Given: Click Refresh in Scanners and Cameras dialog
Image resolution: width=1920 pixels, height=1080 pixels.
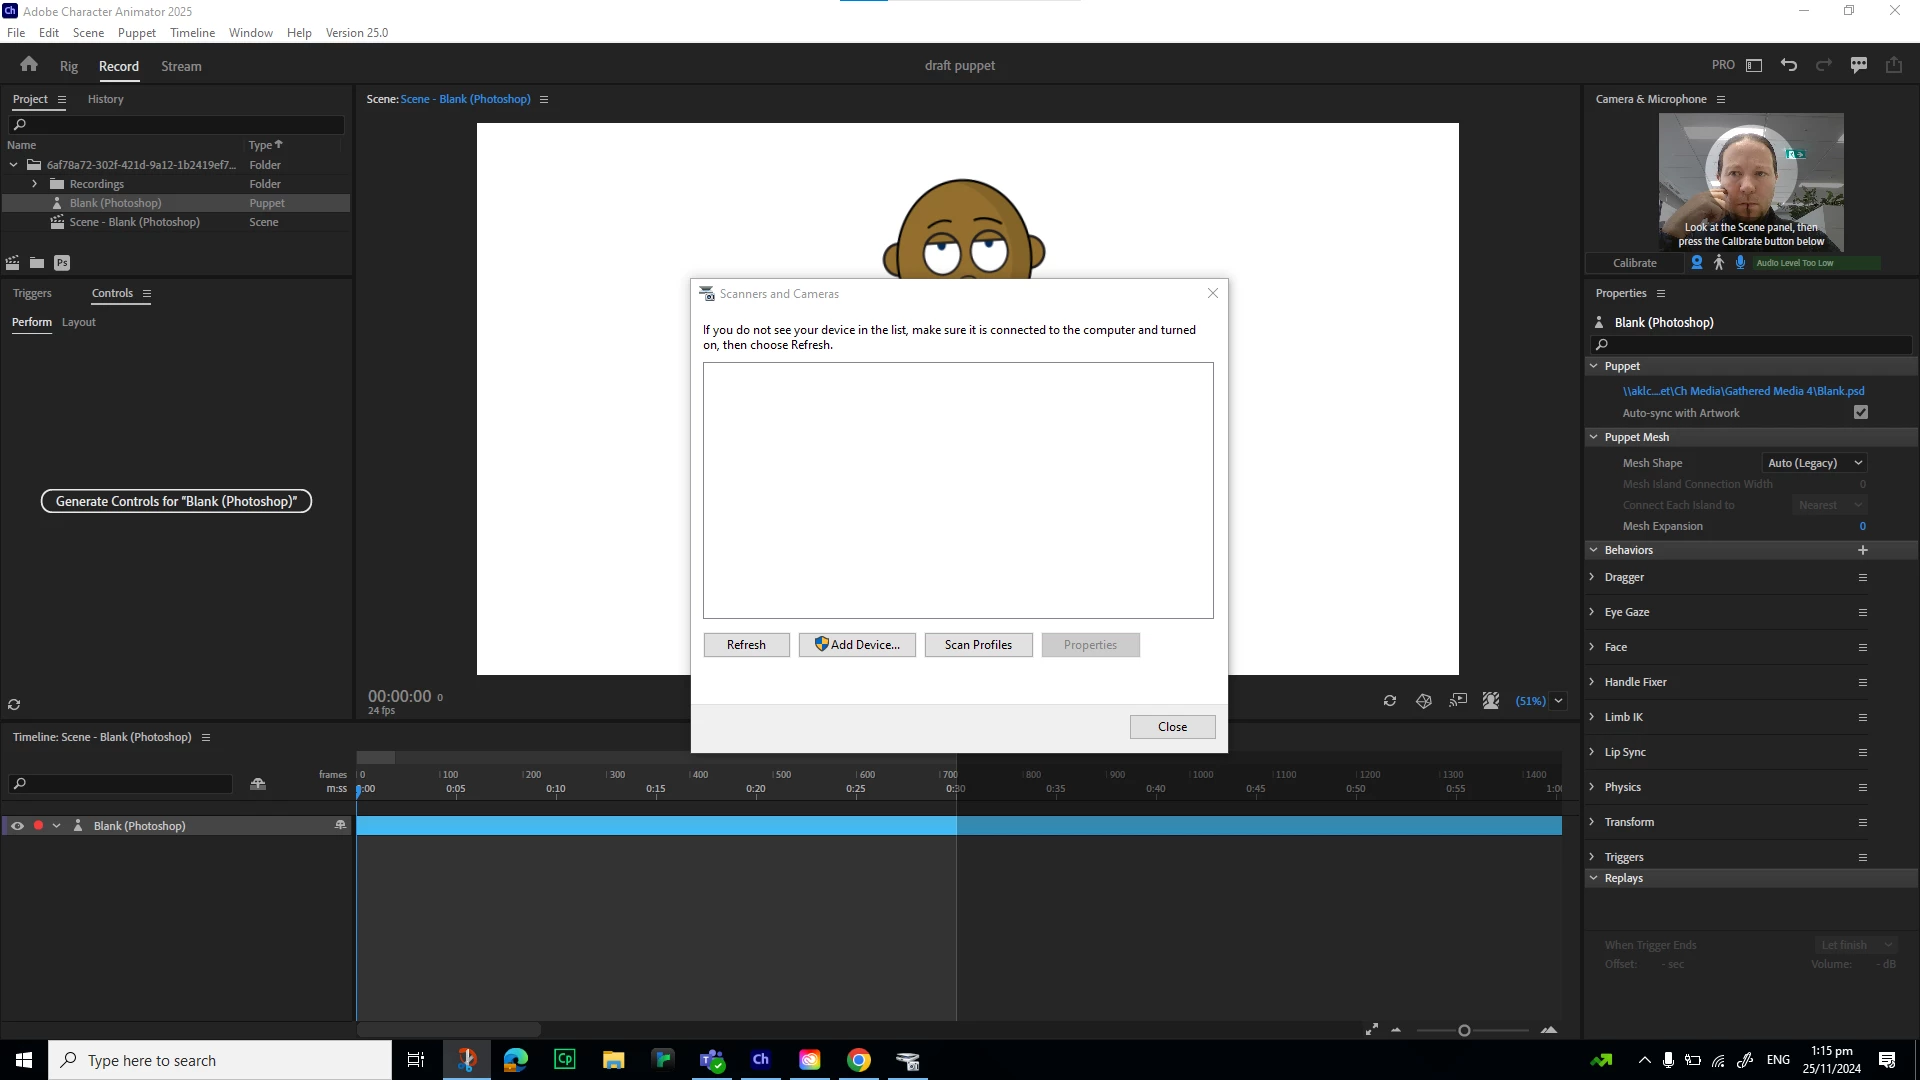Looking at the screenshot, I should [x=746, y=645].
